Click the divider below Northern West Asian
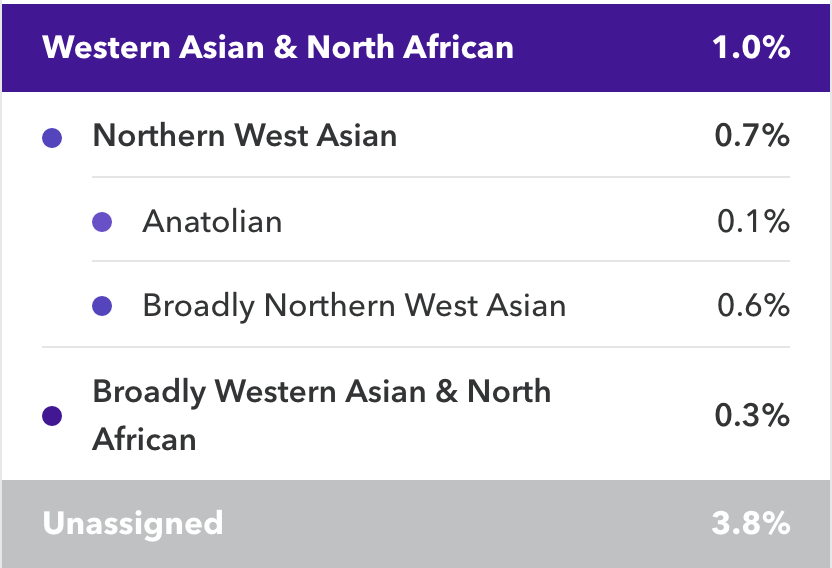This screenshot has width=832, height=568. coord(440,178)
